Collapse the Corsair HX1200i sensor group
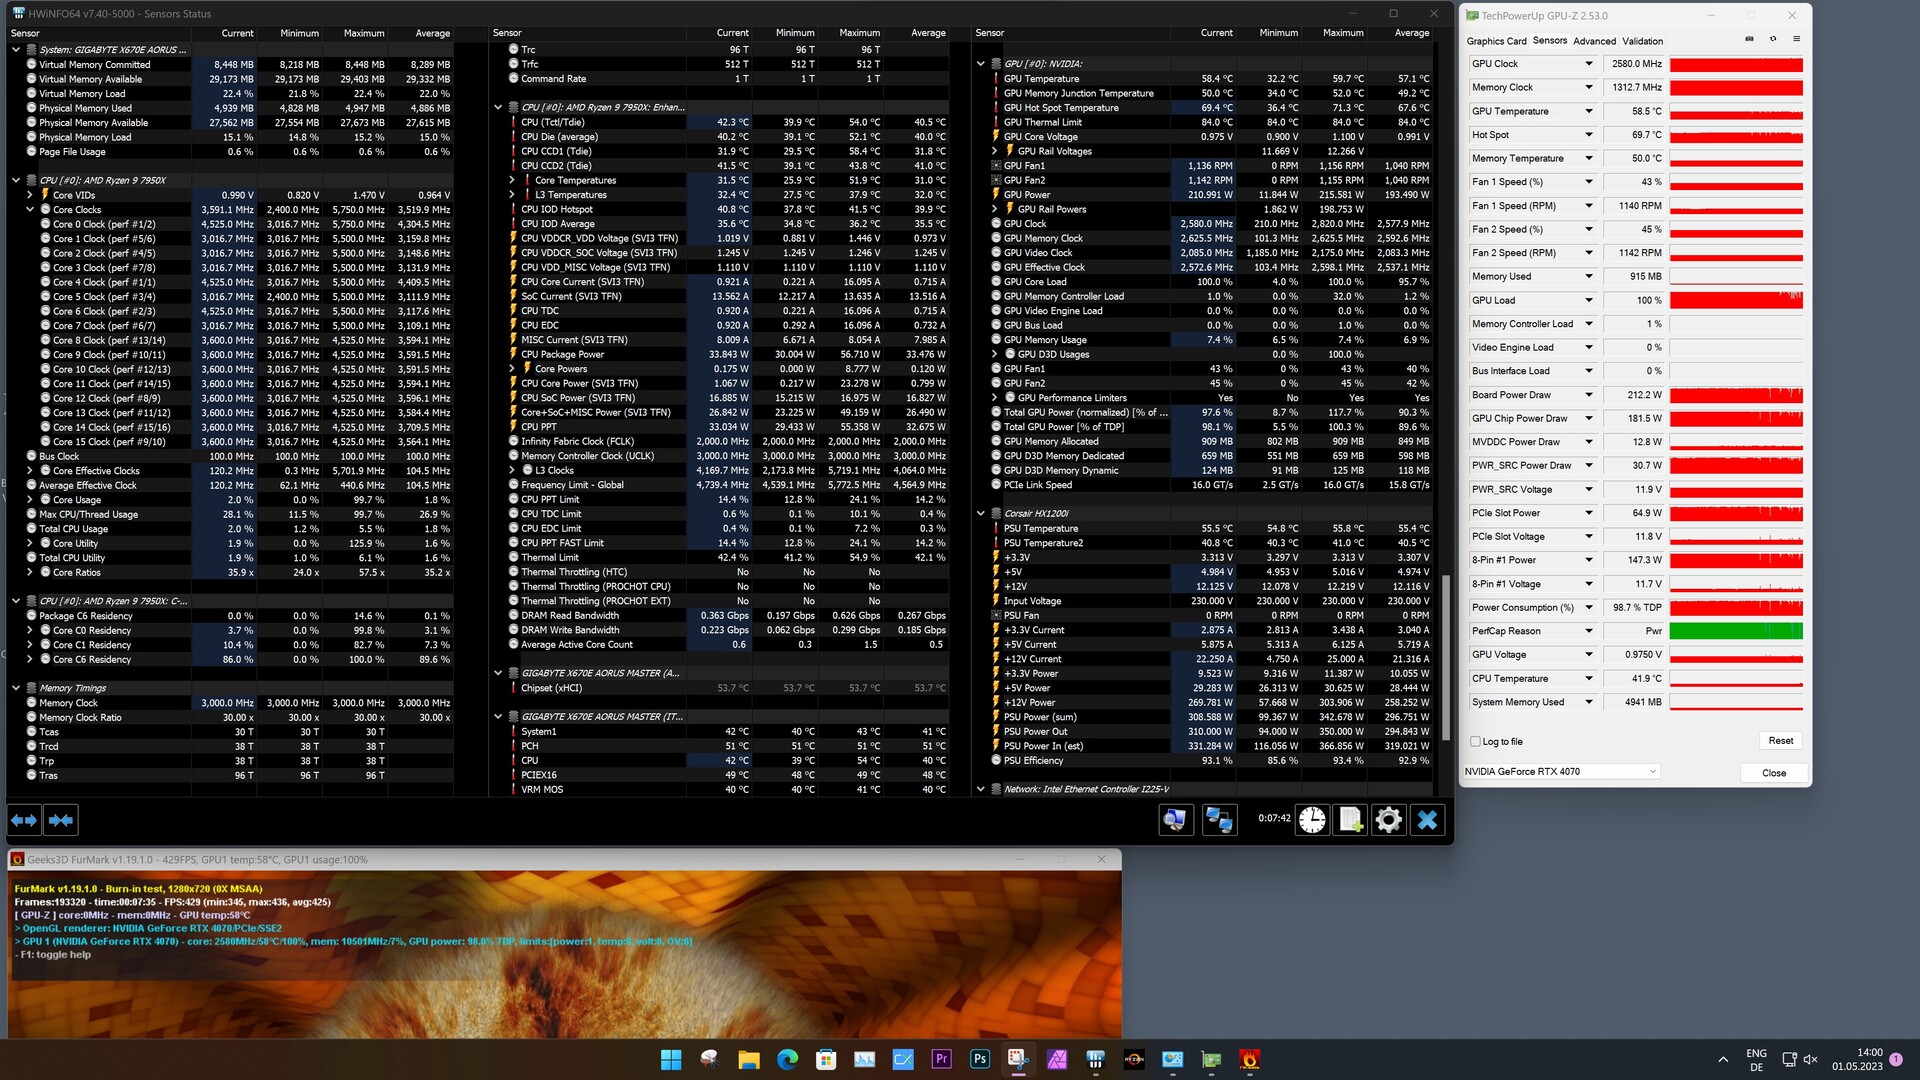 981,513
